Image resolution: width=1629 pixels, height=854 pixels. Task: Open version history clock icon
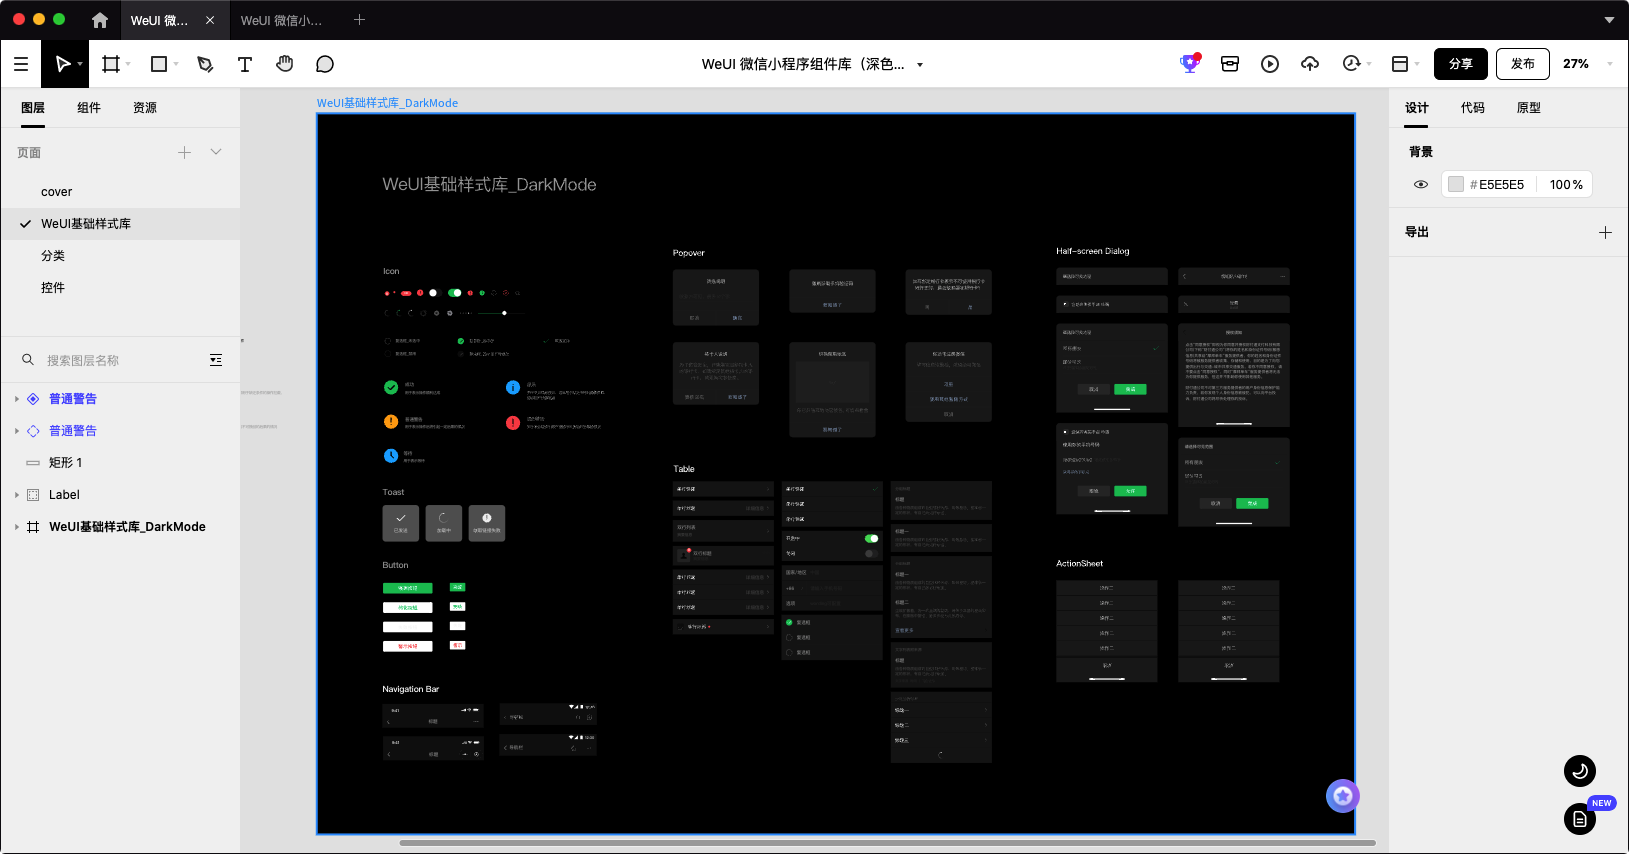click(1351, 64)
